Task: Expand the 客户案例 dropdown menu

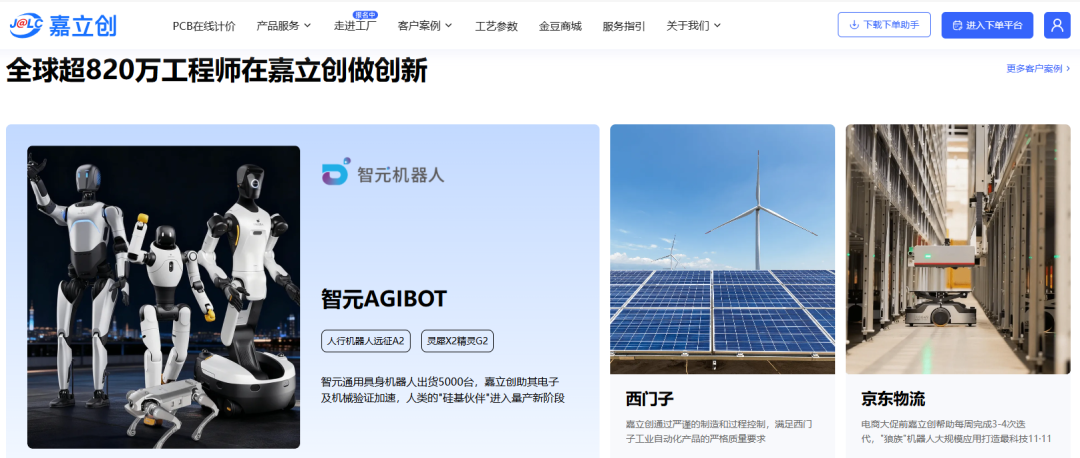Action: click(425, 26)
